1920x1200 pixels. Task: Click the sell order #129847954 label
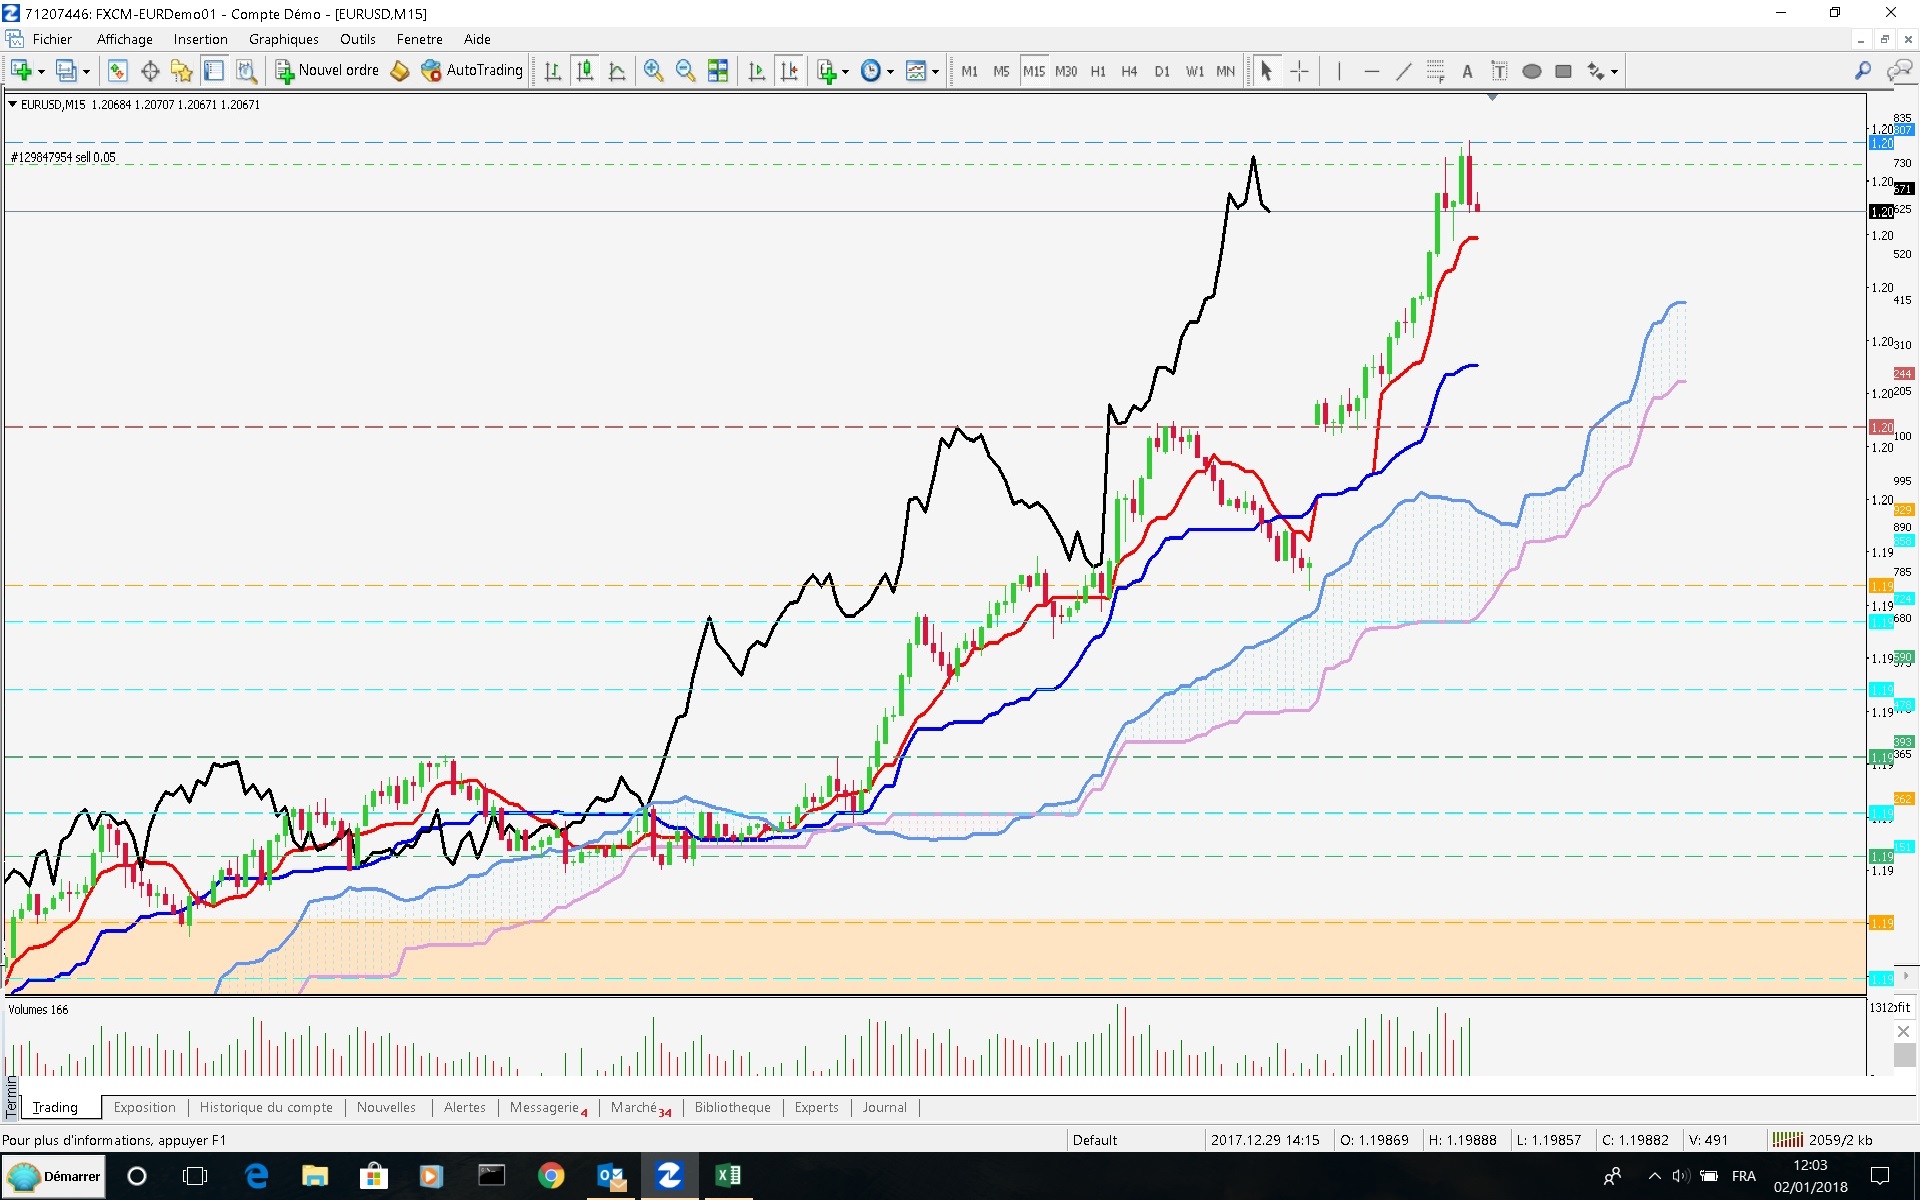tap(63, 157)
